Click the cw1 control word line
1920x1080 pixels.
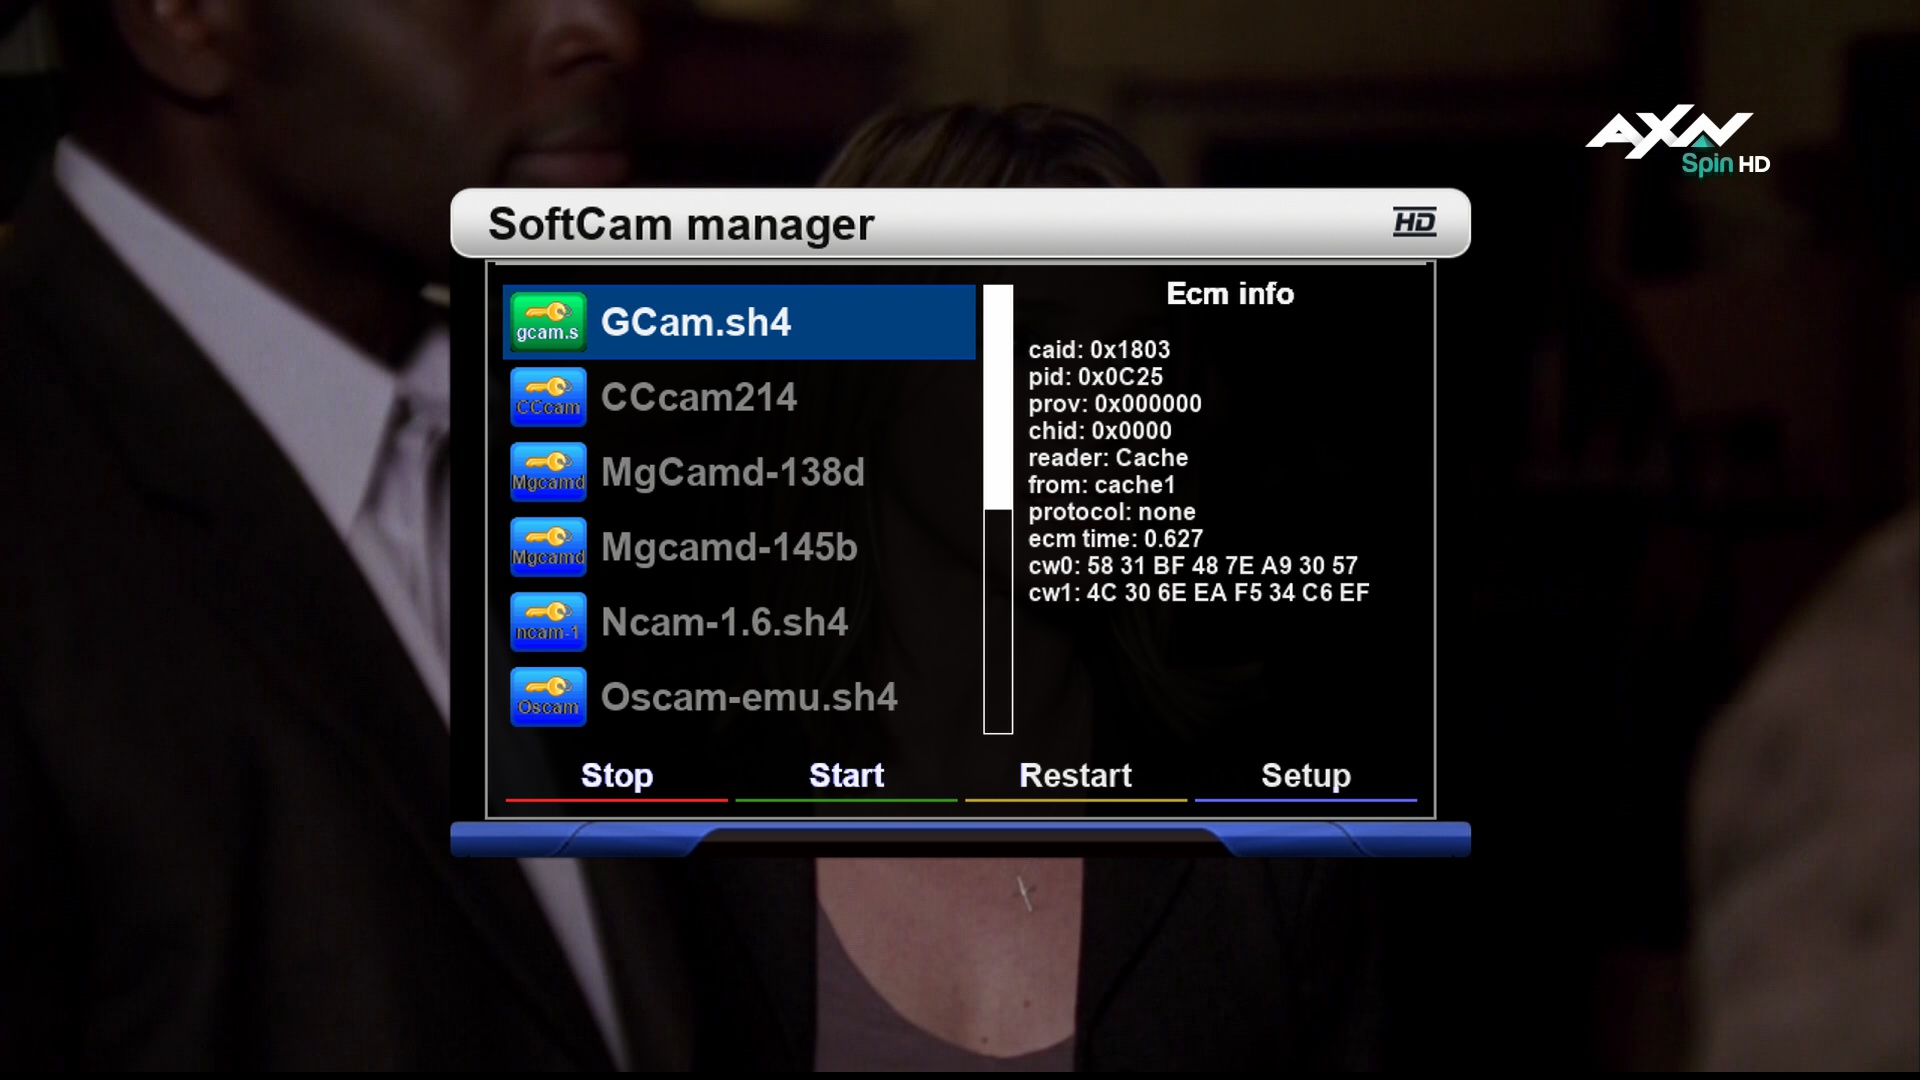(x=1199, y=593)
